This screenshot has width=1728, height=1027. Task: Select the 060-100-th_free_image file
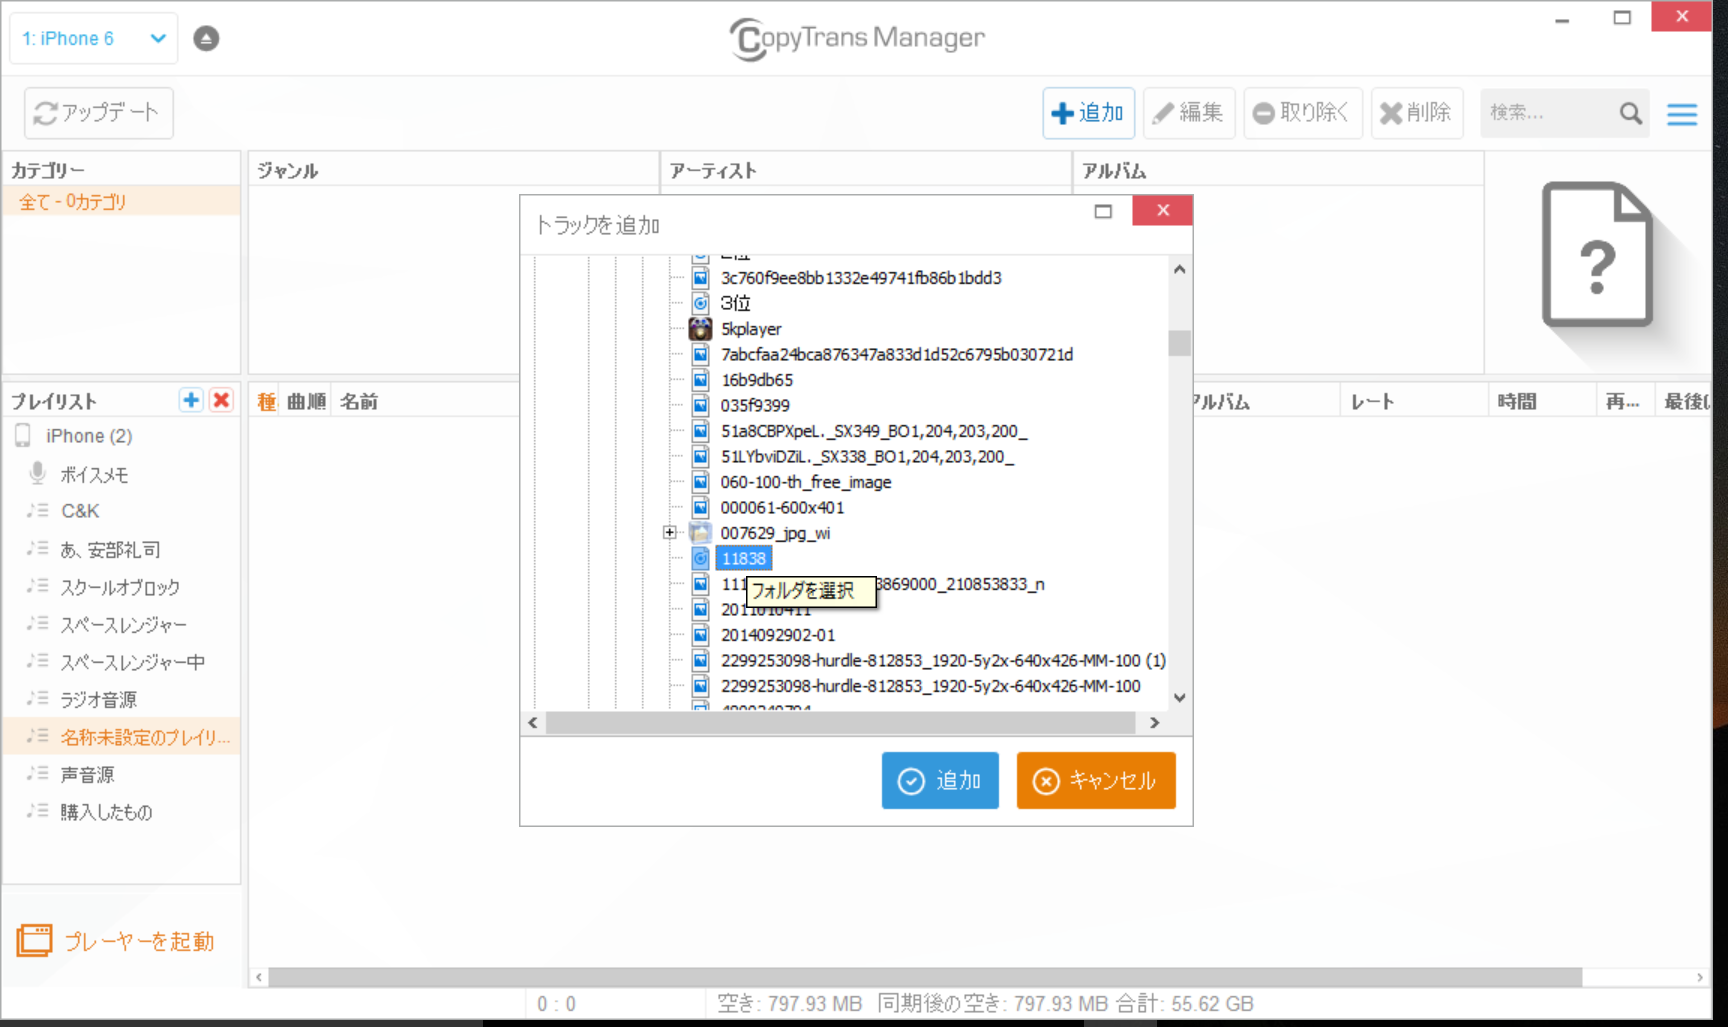(x=806, y=482)
